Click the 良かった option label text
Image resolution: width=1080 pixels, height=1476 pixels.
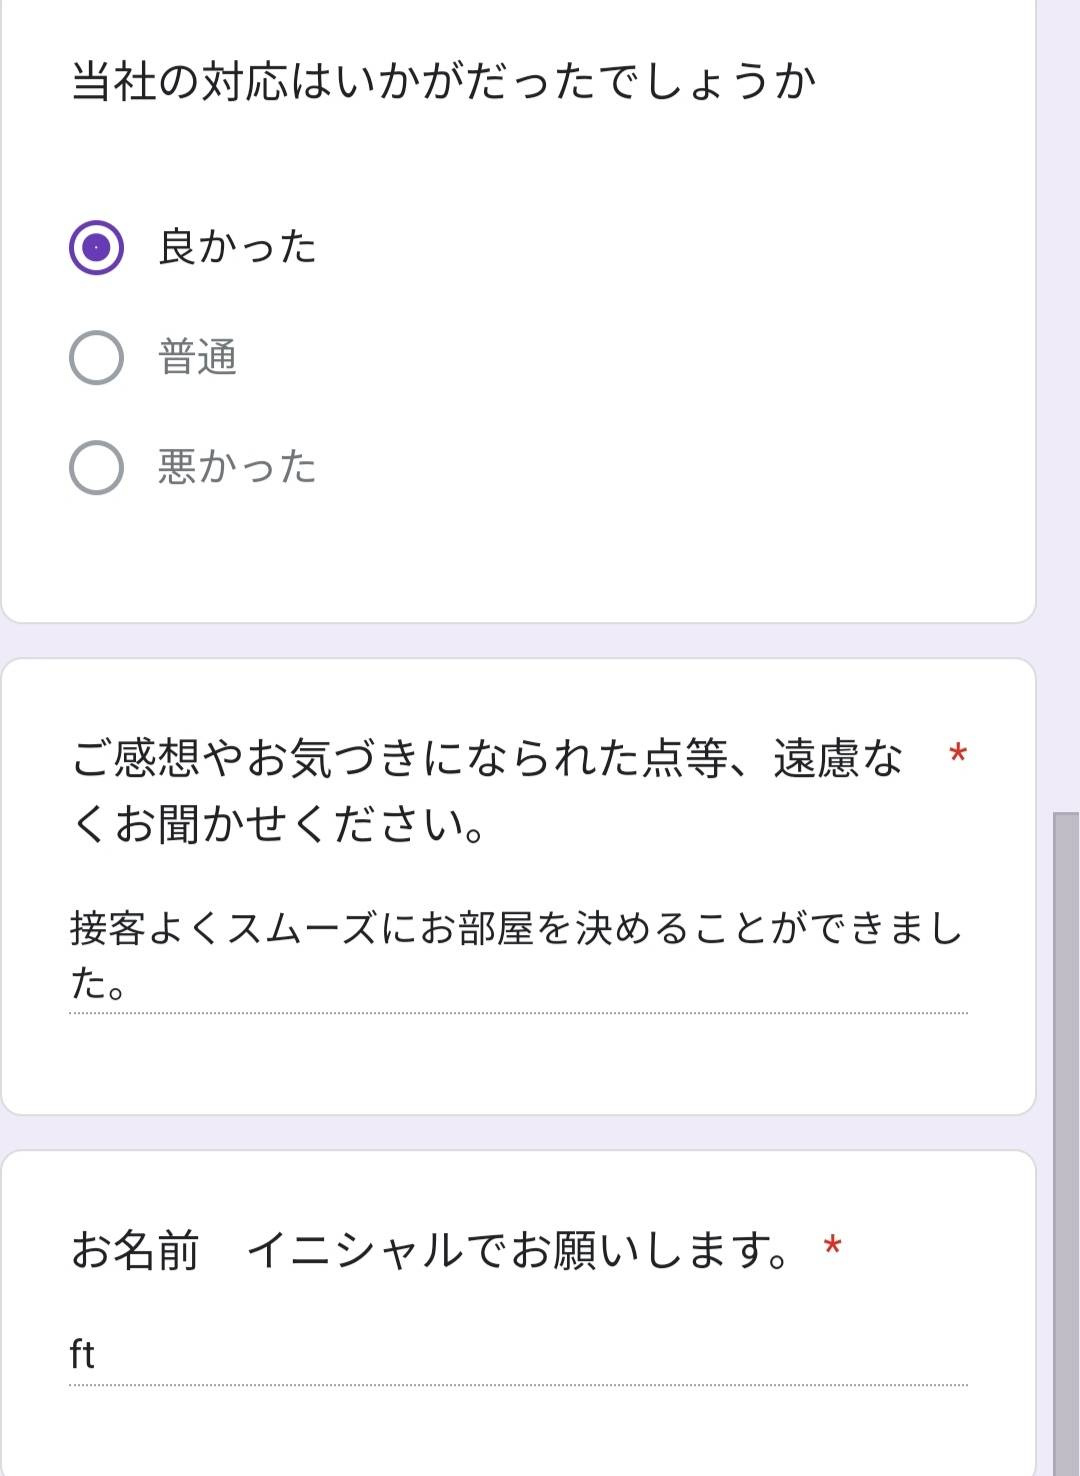click(x=237, y=247)
